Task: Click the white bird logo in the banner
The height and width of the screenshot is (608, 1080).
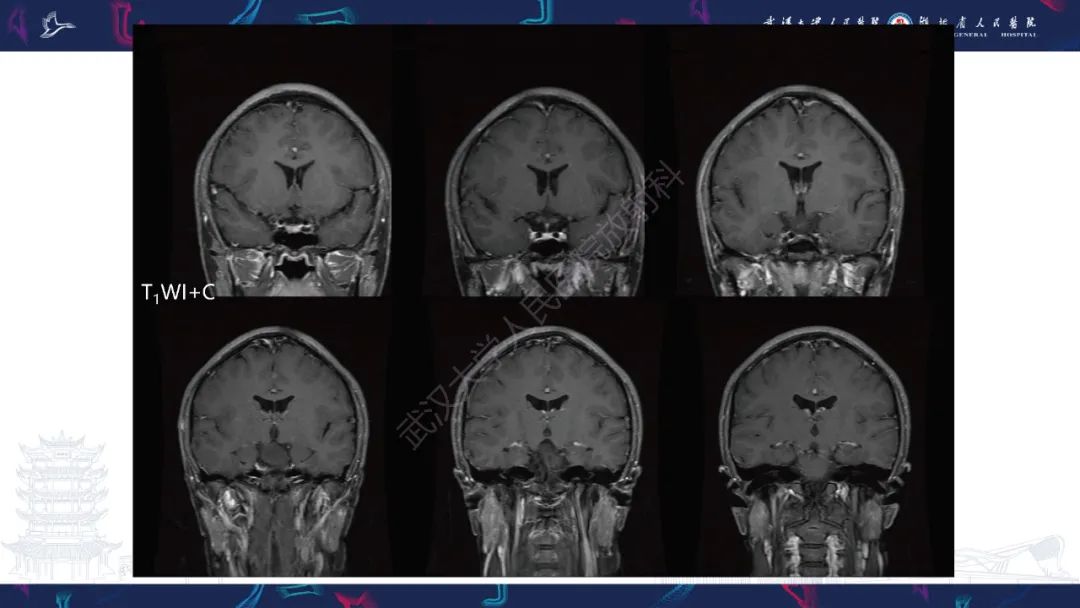Action: tap(57, 25)
